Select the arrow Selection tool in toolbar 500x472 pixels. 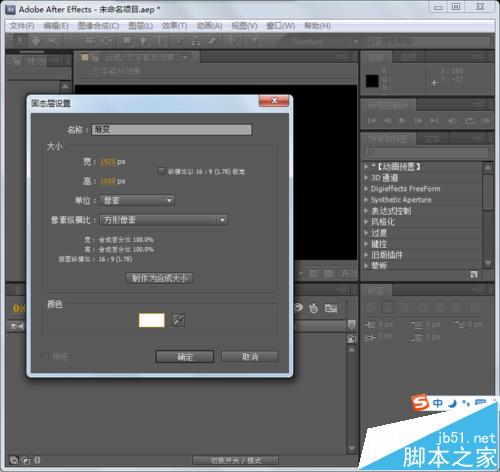click(20, 41)
